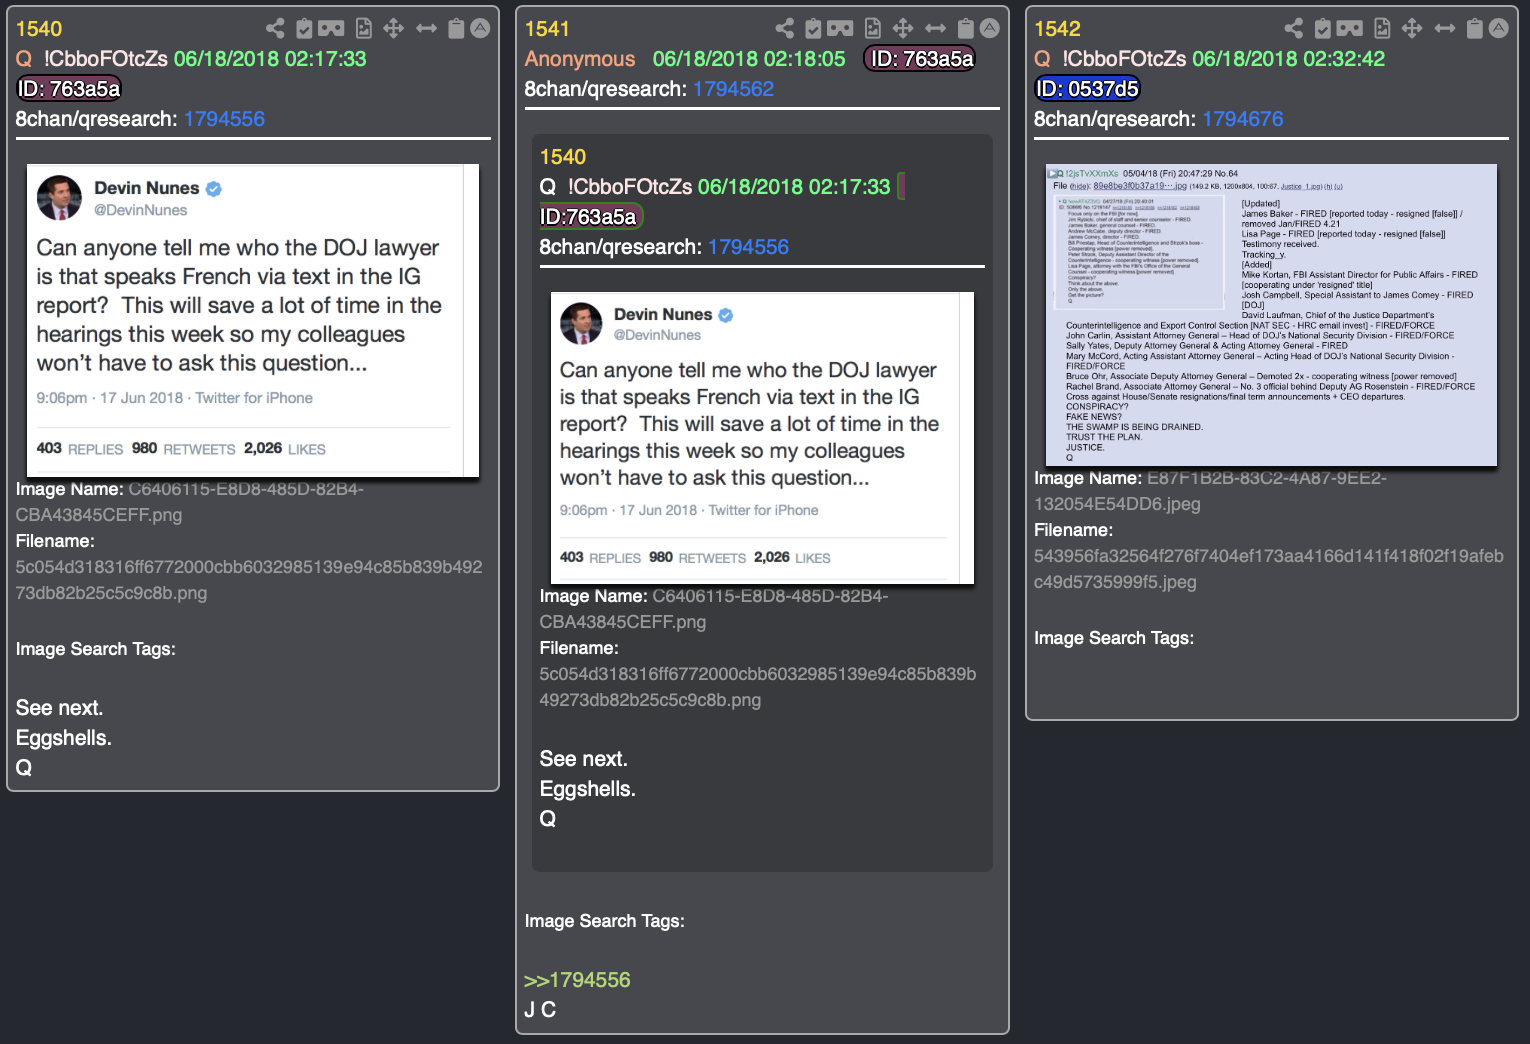Click ID: 763a5a badge on Anonymous post

click(x=920, y=59)
